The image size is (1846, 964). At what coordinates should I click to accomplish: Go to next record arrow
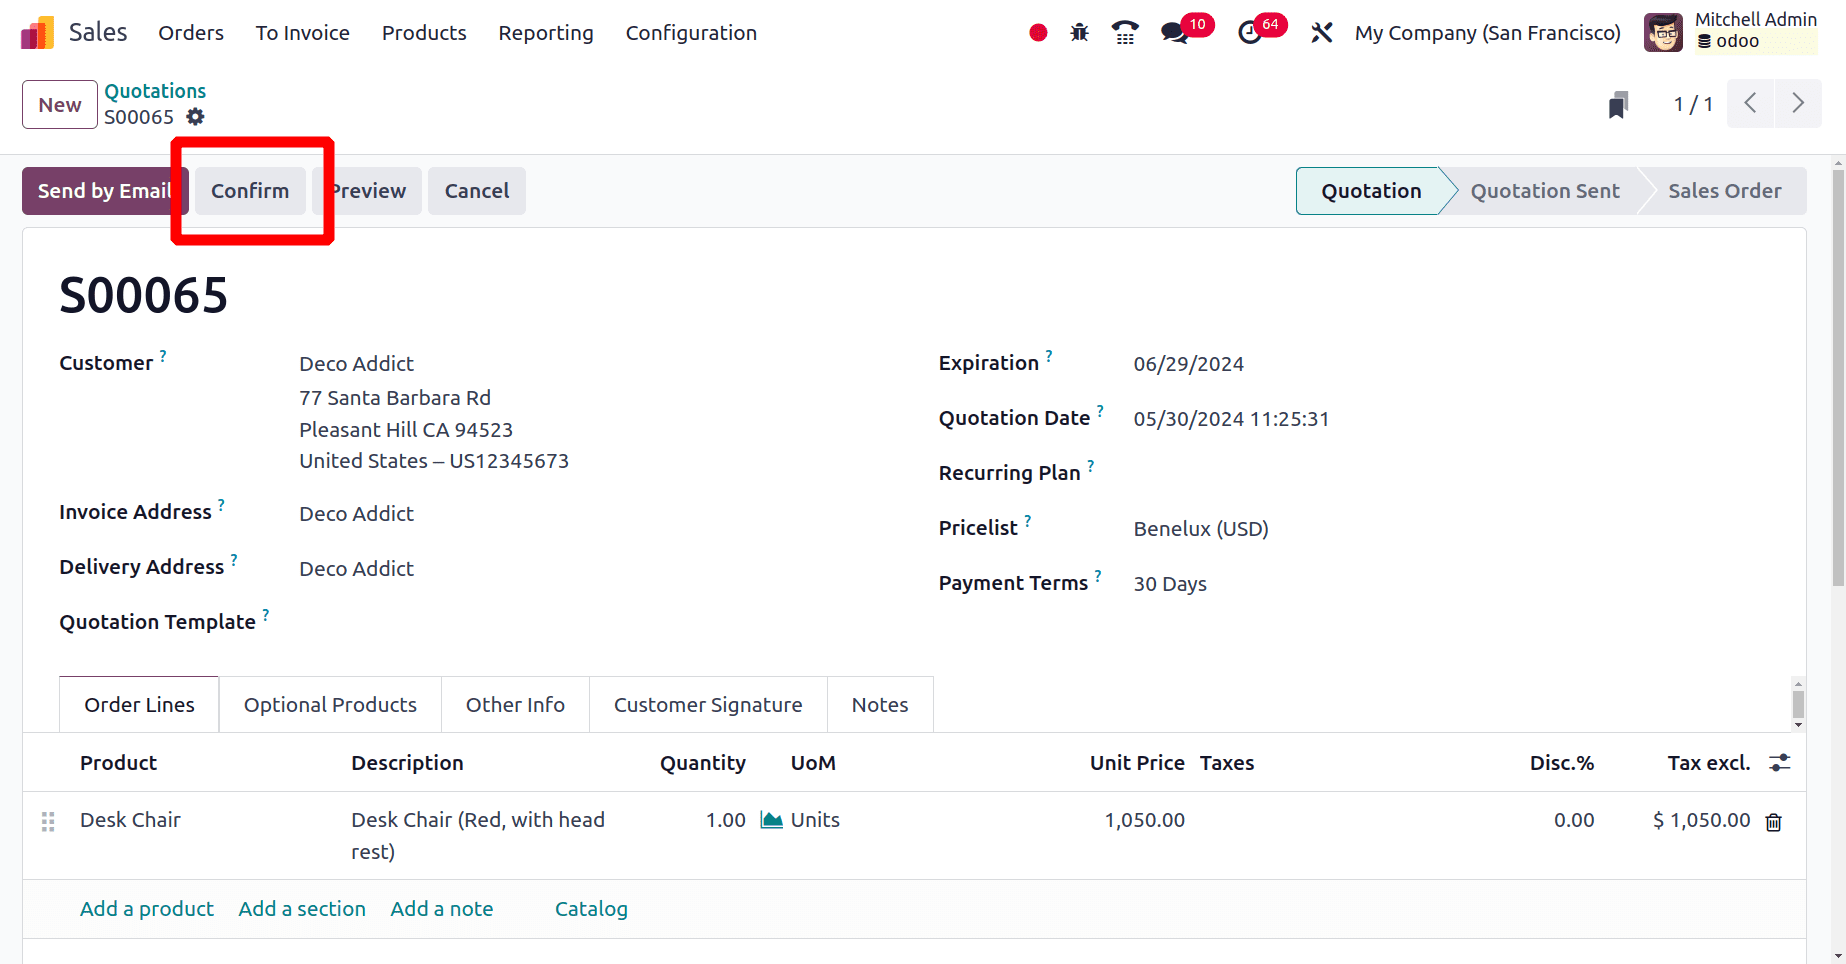pyautogui.click(x=1798, y=103)
